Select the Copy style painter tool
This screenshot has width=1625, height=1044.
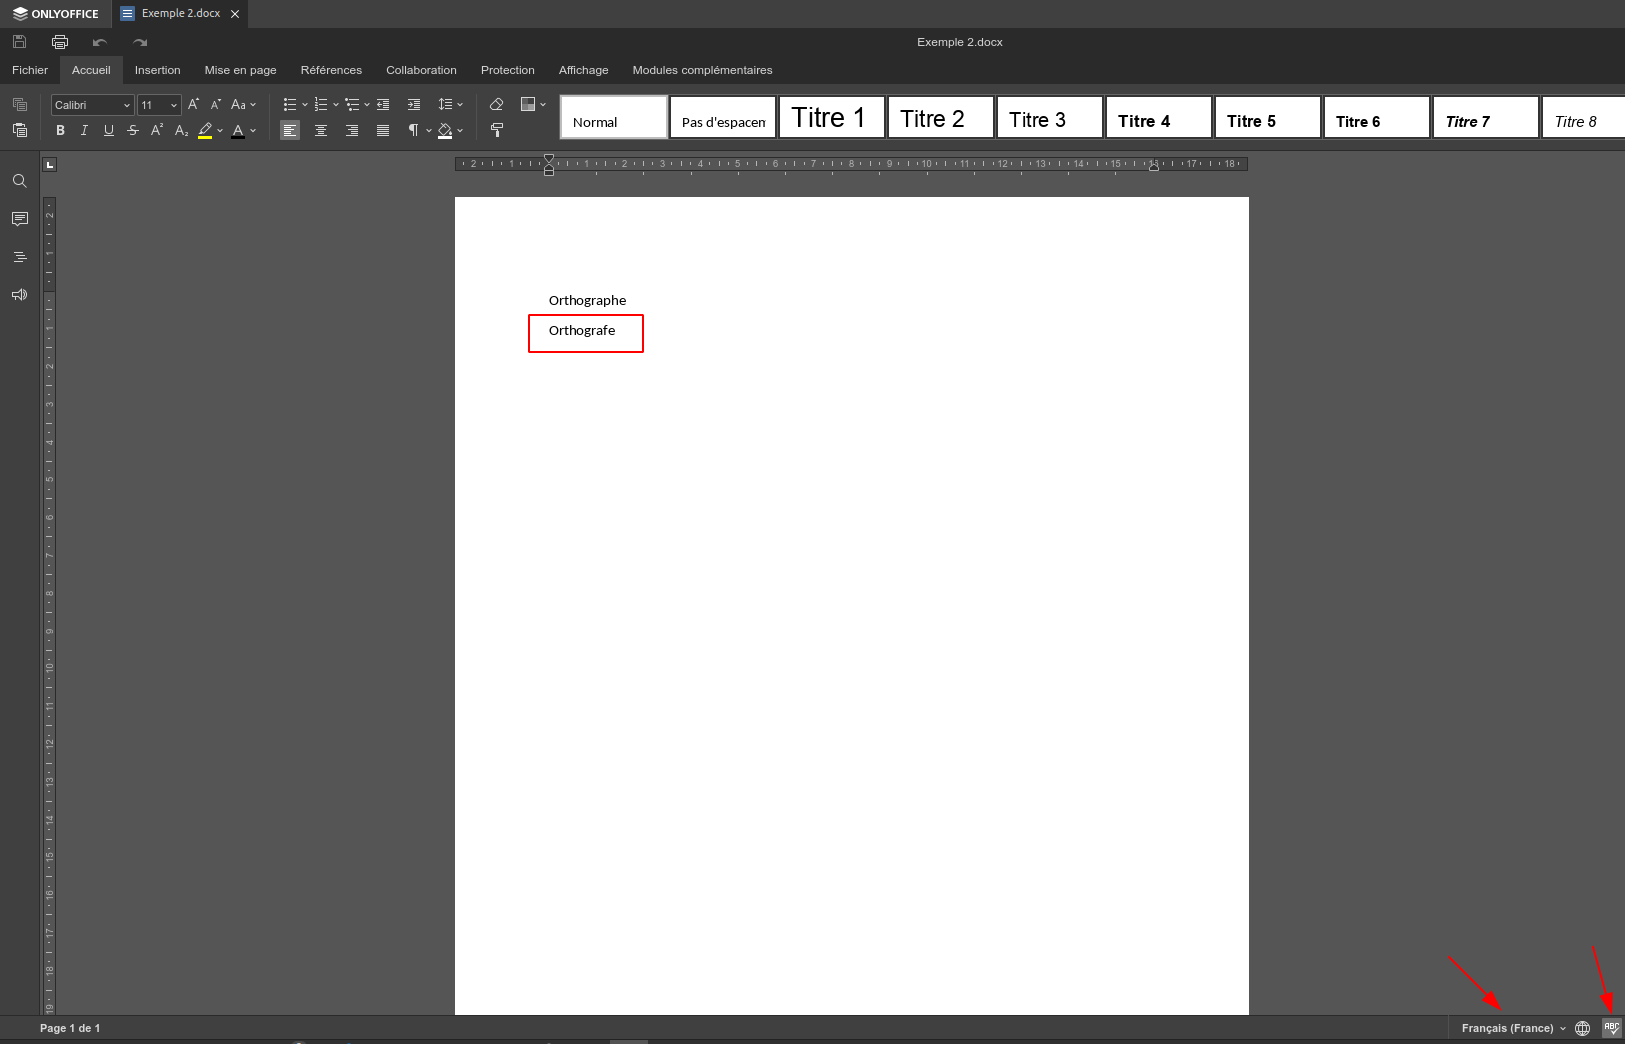pos(497,129)
